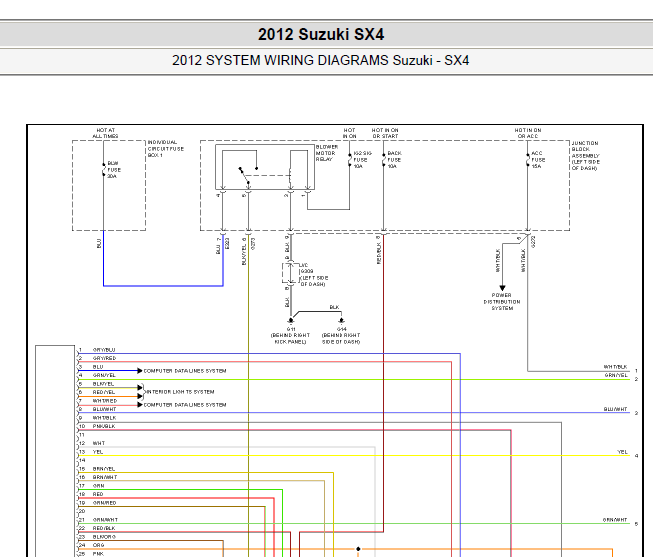This screenshot has width=653, height=557.
Task: Click the 'G273' connector label near BLK/YEL
Action: [x=253, y=243]
